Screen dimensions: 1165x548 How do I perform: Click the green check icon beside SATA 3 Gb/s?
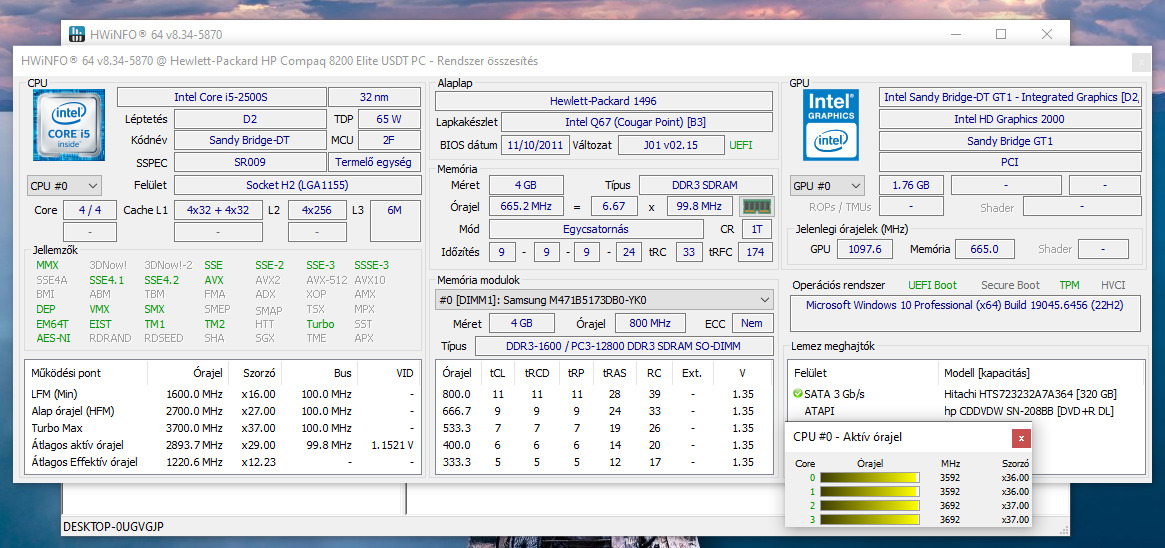[798, 394]
